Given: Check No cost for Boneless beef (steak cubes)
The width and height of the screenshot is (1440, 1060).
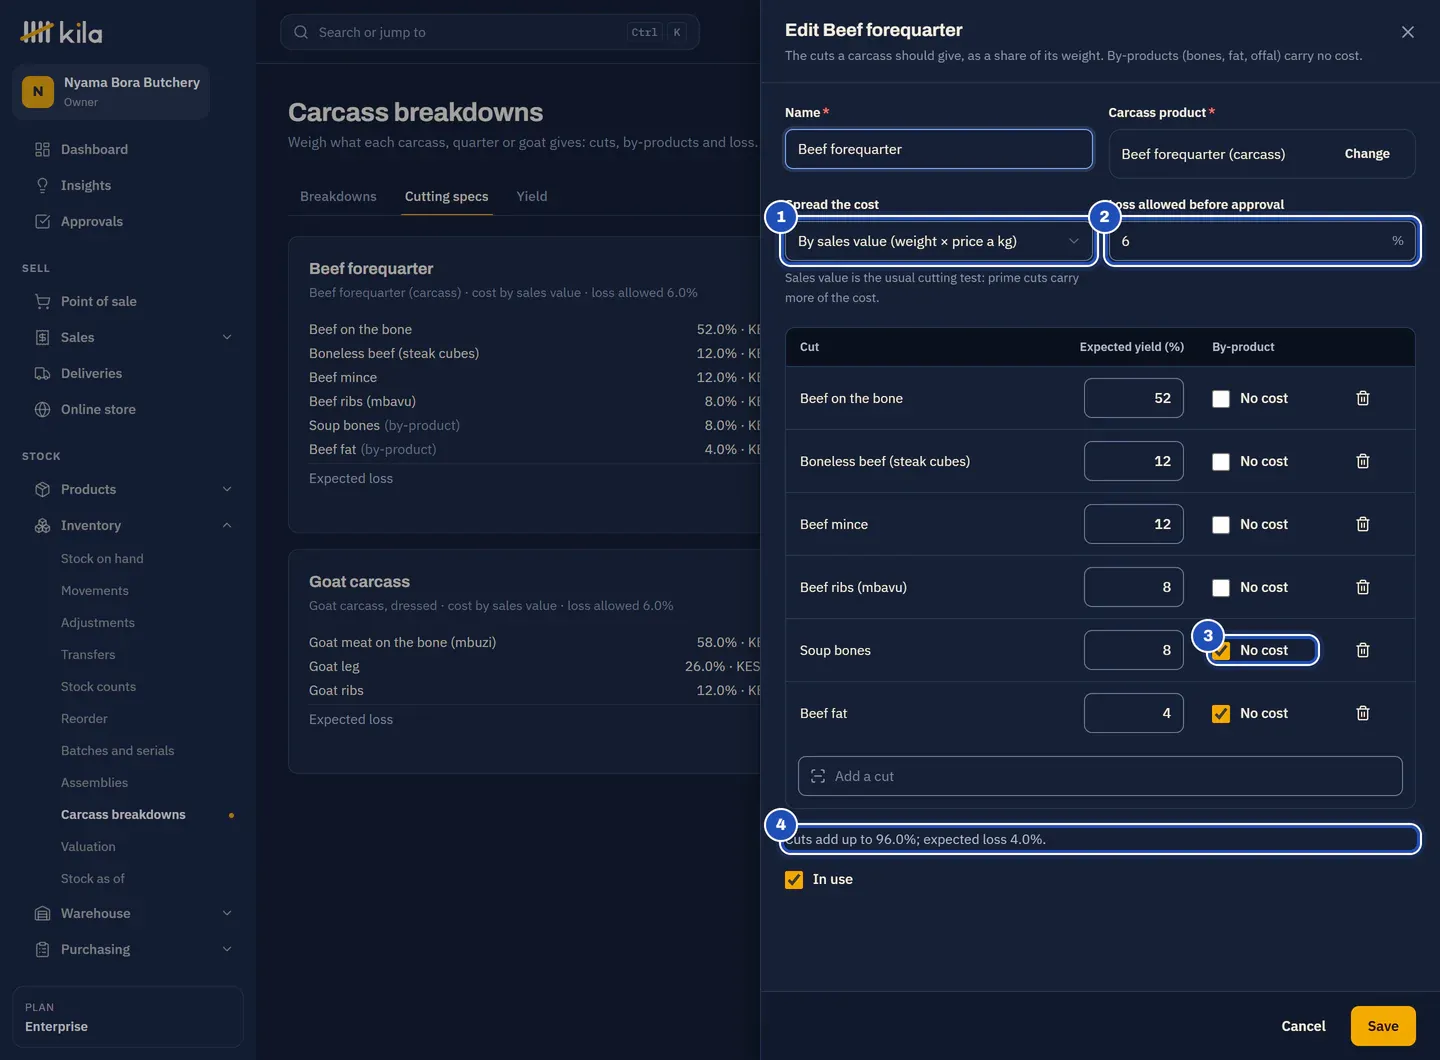Looking at the screenshot, I should coord(1221,461).
